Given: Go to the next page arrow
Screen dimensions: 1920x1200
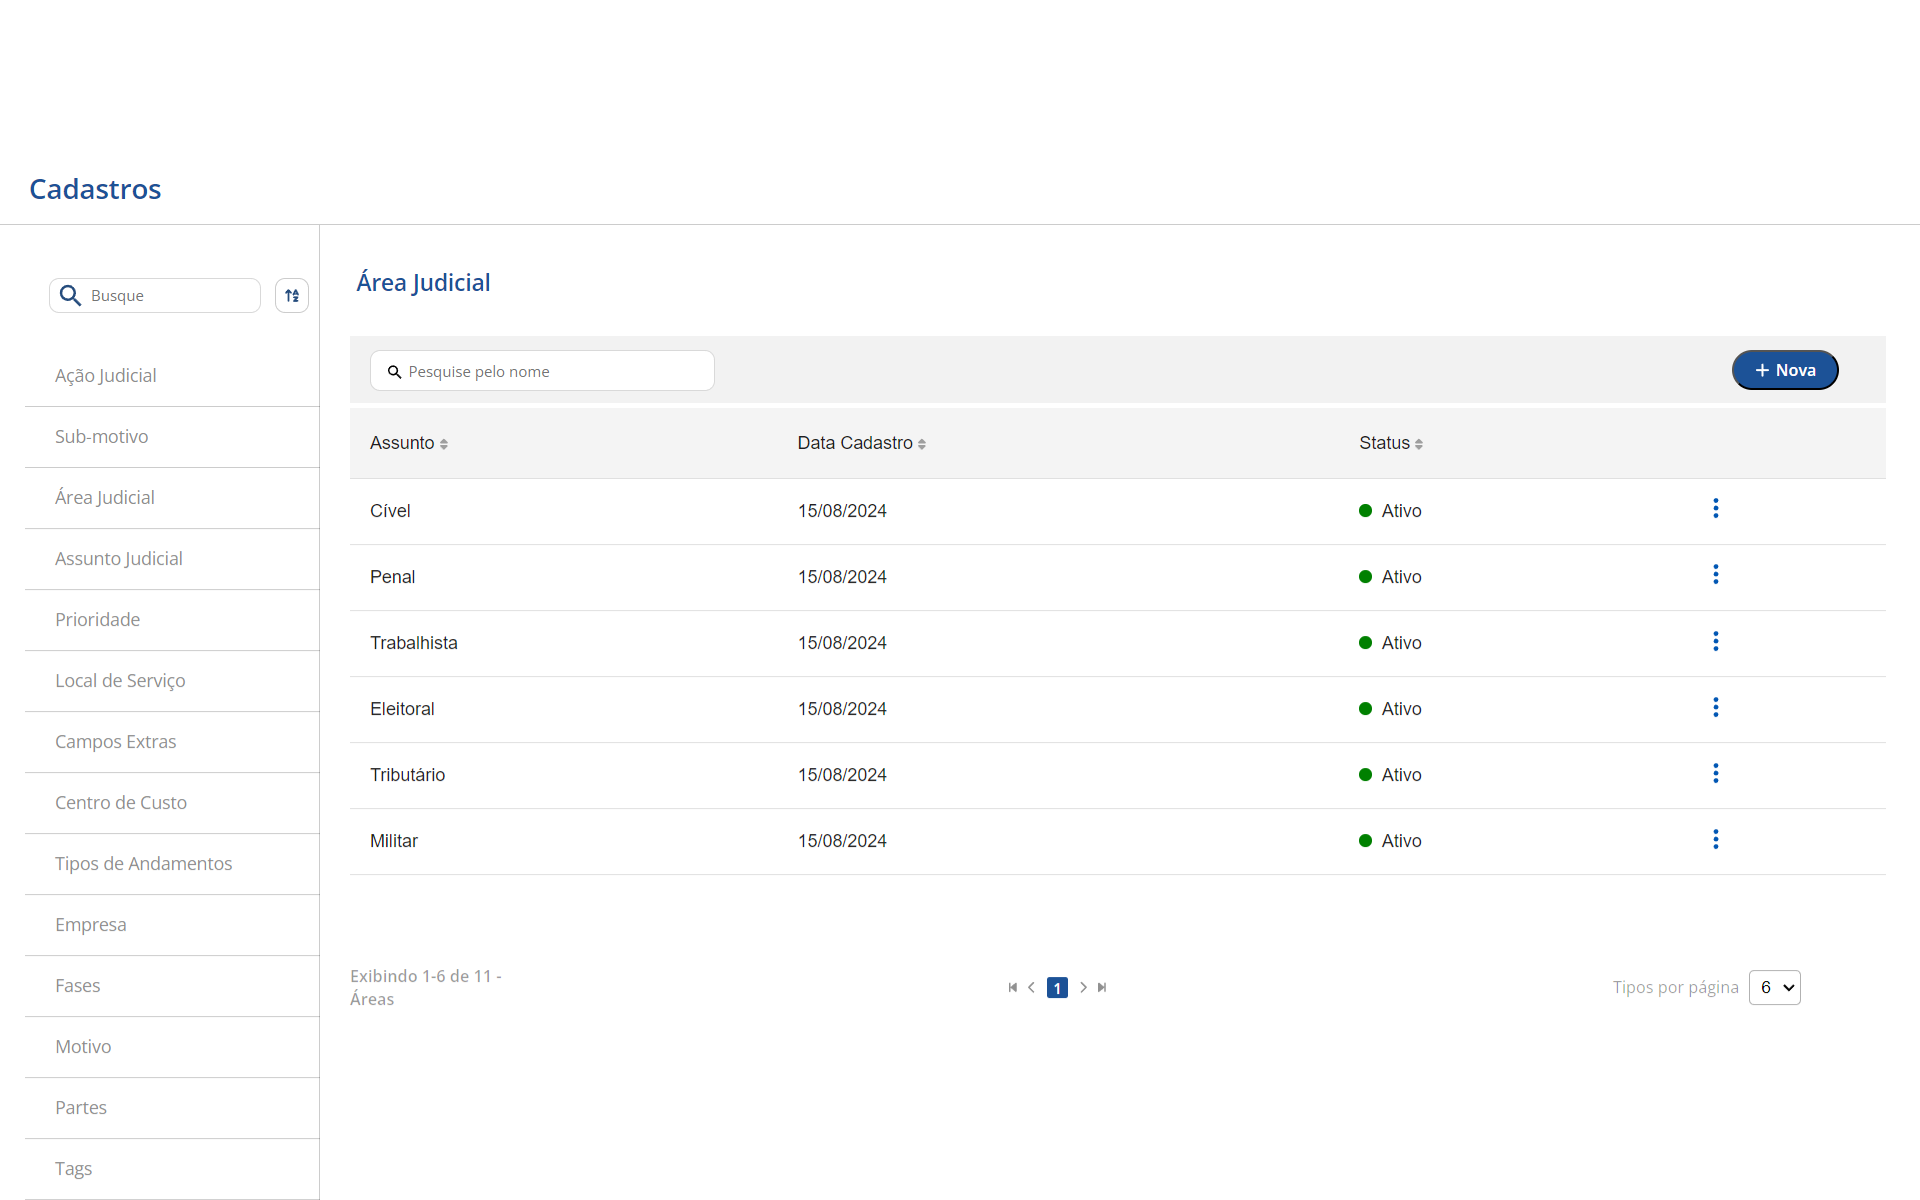Looking at the screenshot, I should 1083,987.
